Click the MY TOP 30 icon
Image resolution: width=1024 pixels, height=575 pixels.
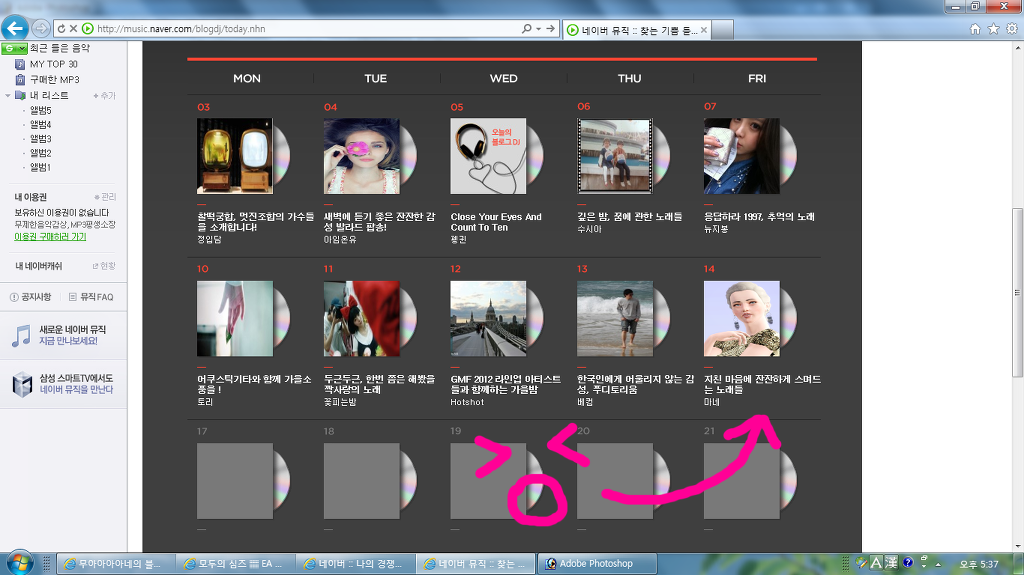[x=20, y=64]
